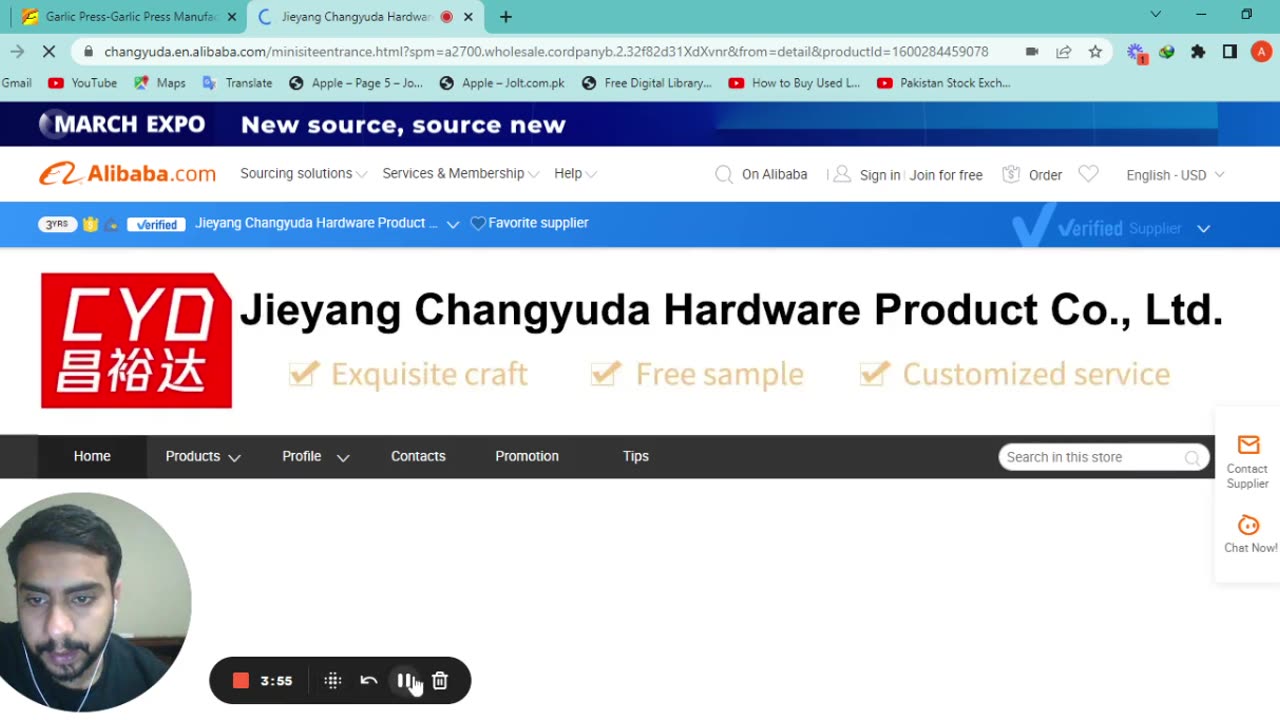Open the camera permission icon in address bar

click(1032, 51)
